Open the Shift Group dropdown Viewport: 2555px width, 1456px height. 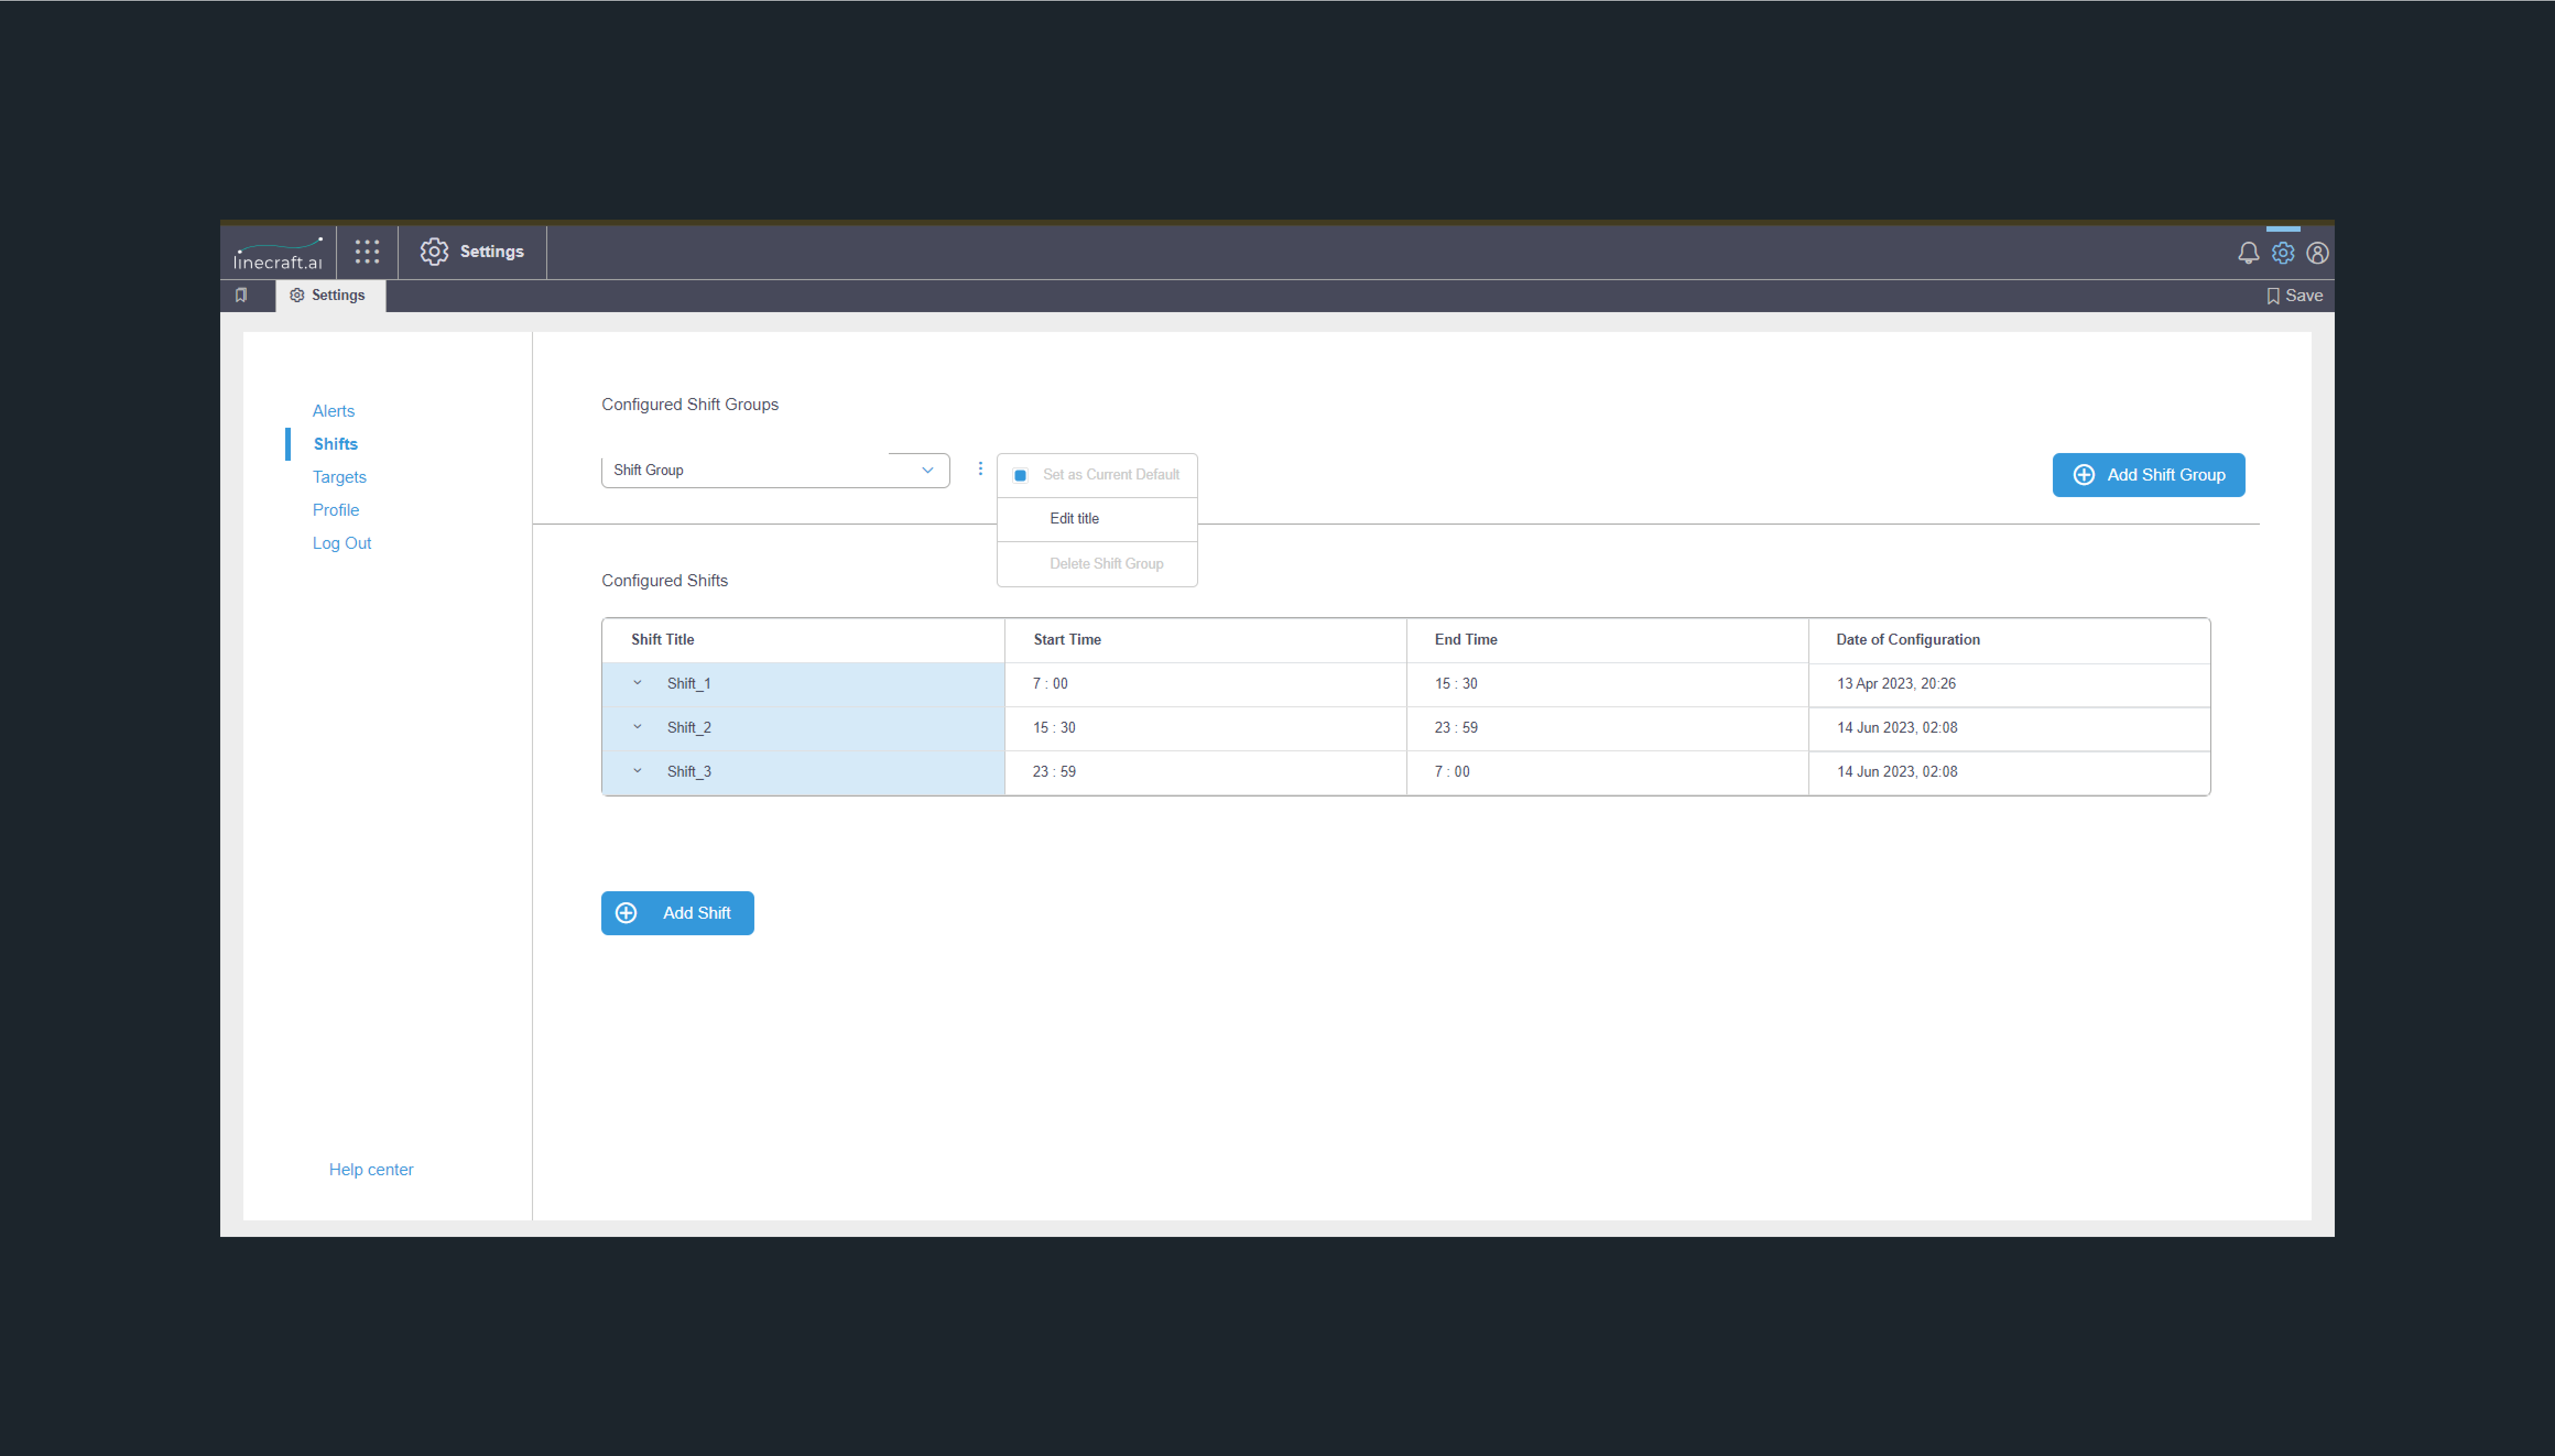[775, 470]
